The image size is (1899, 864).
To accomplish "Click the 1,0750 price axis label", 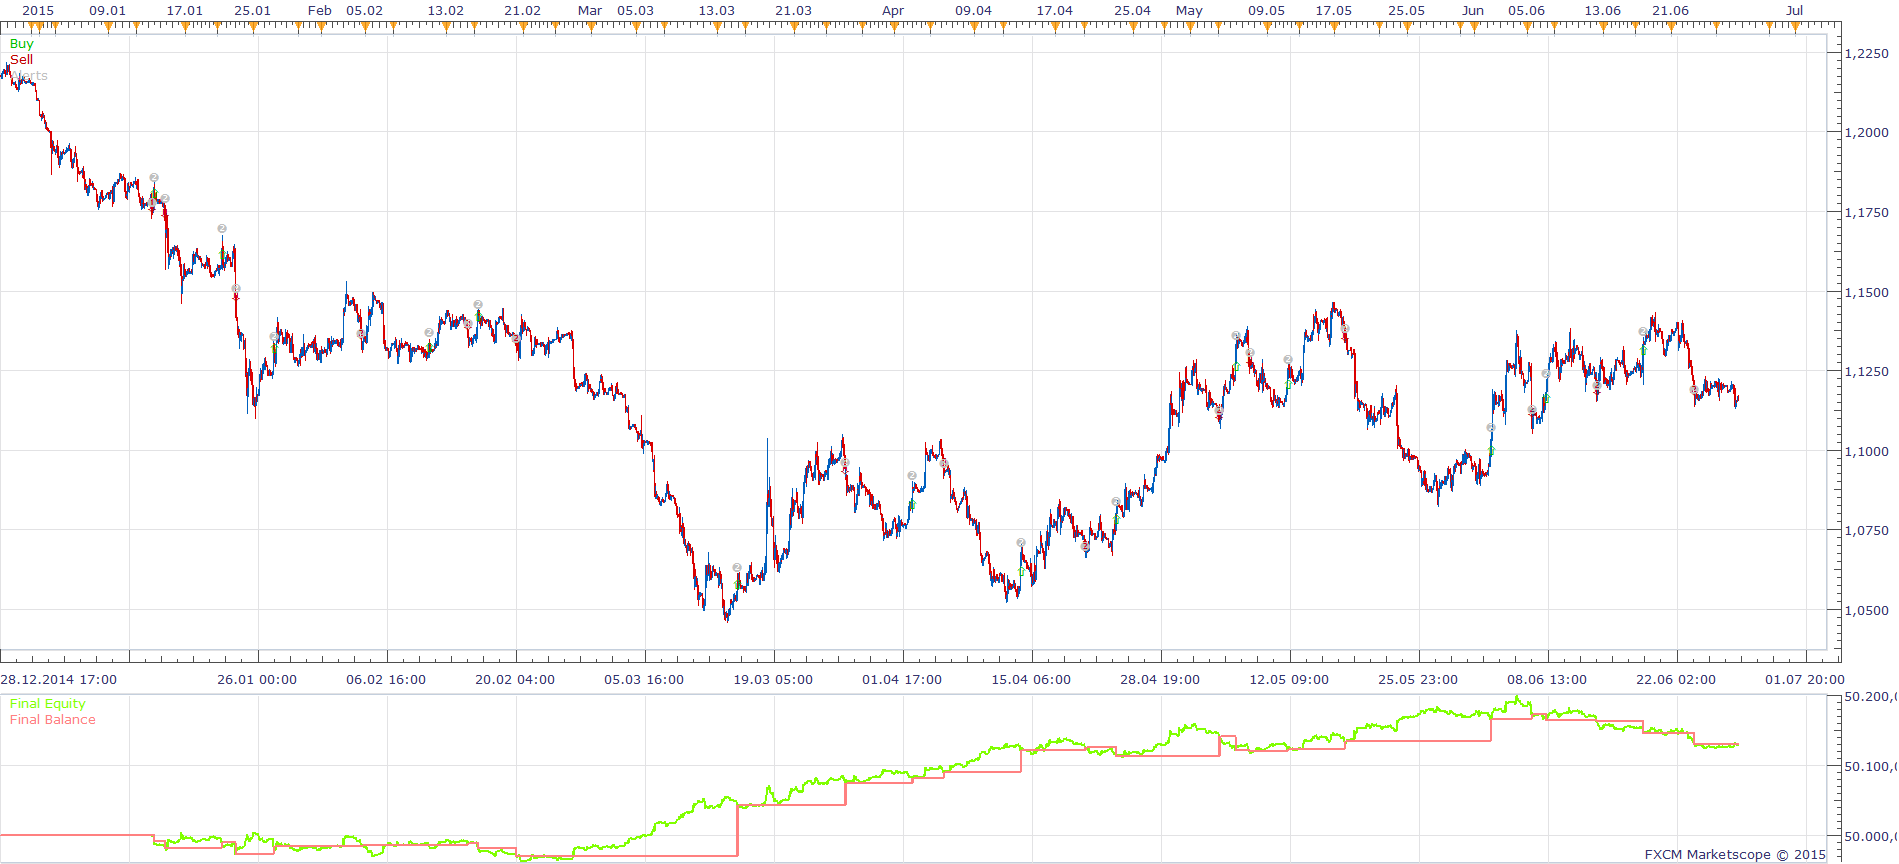I will (x=1866, y=531).
